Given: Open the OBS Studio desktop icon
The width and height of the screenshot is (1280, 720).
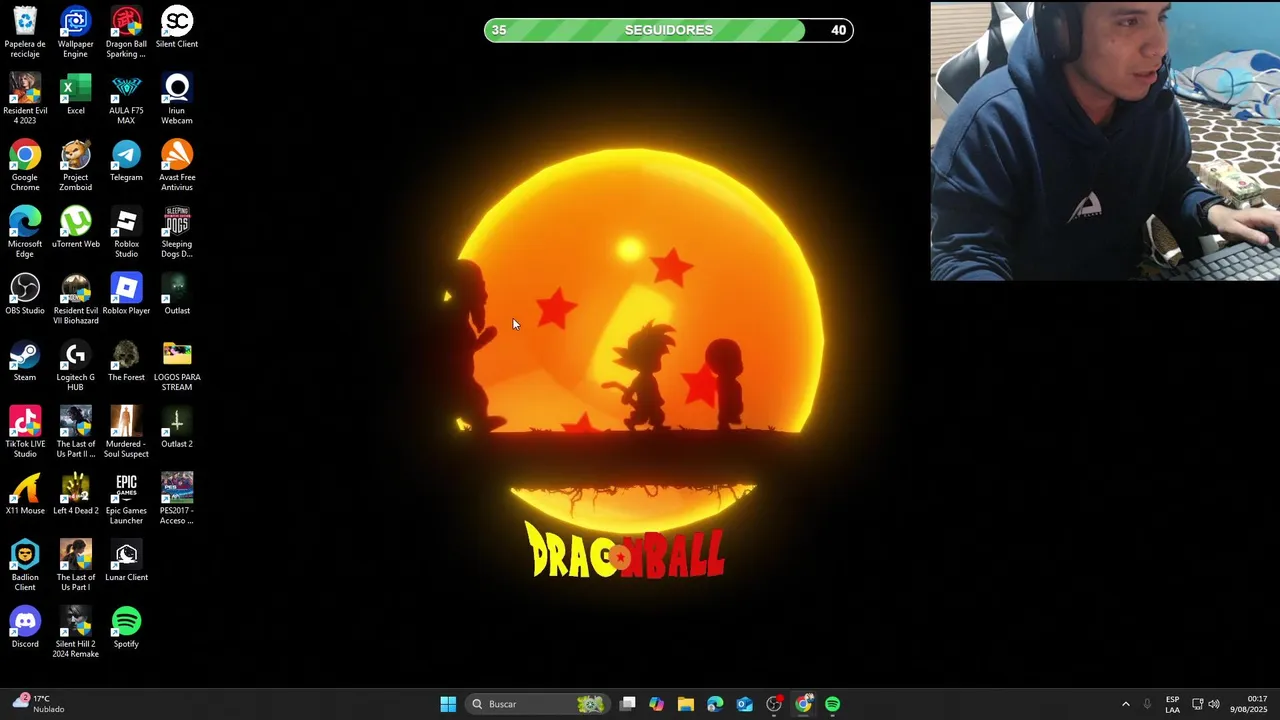Looking at the screenshot, I should point(25,294).
